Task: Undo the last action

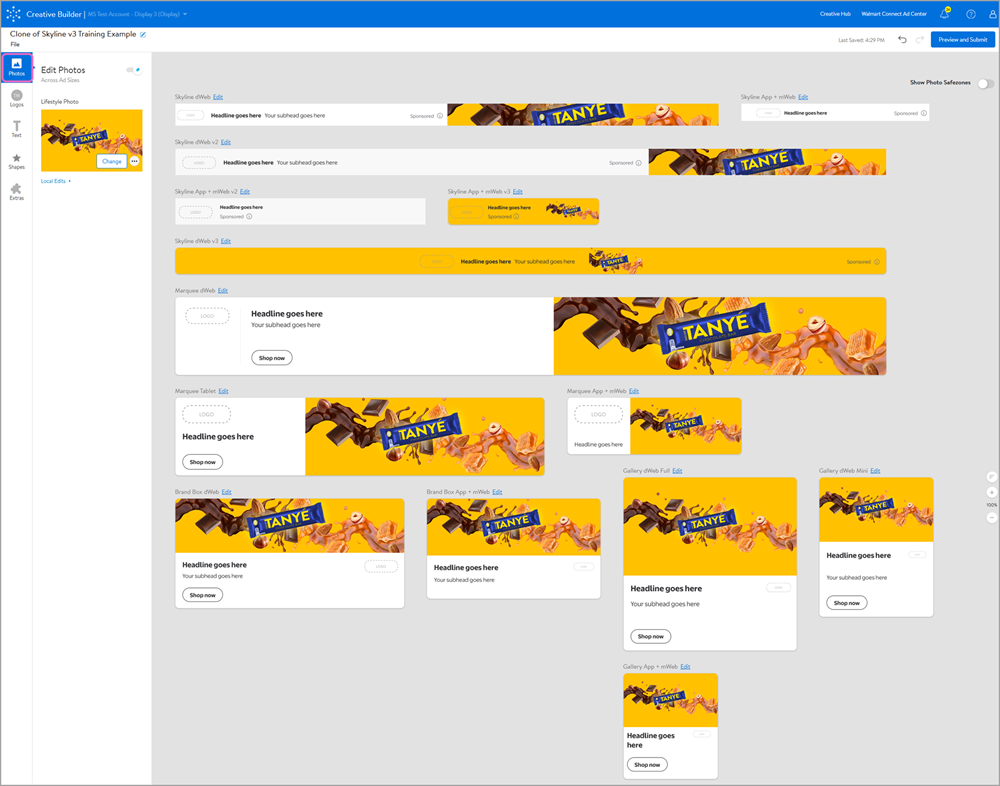Action: [902, 40]
